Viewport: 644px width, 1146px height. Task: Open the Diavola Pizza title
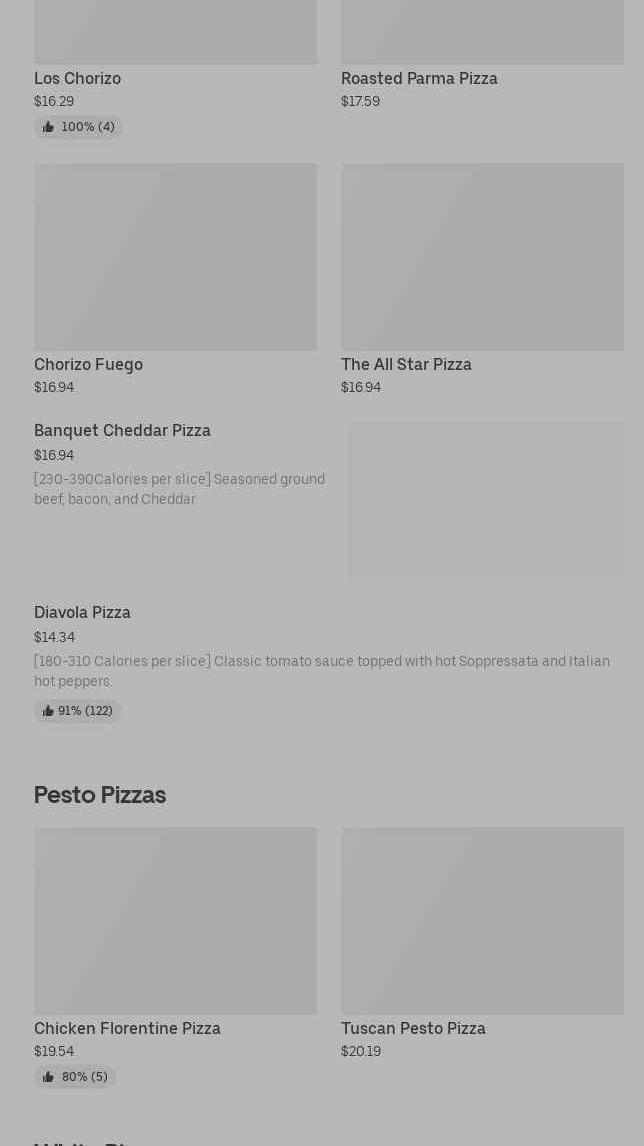click(82, 613)
